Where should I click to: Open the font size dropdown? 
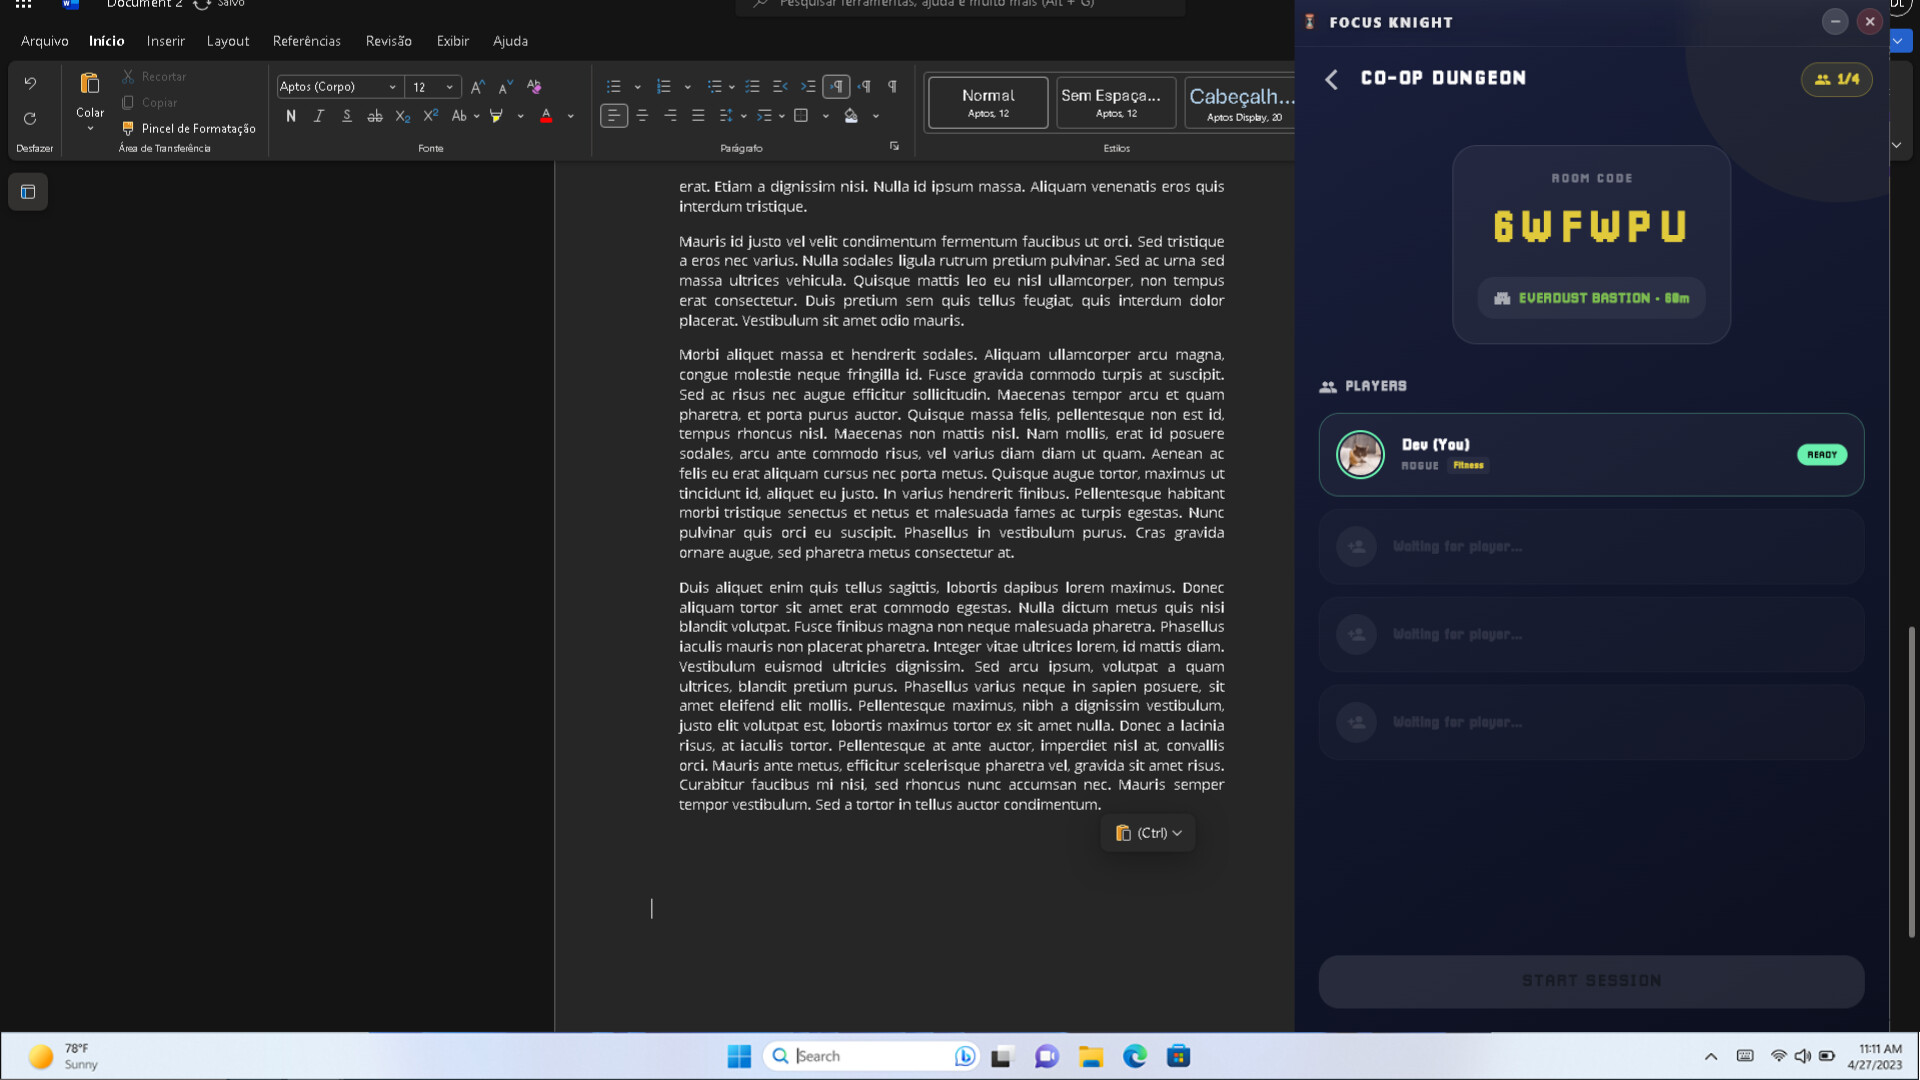(x=450, y=86)
